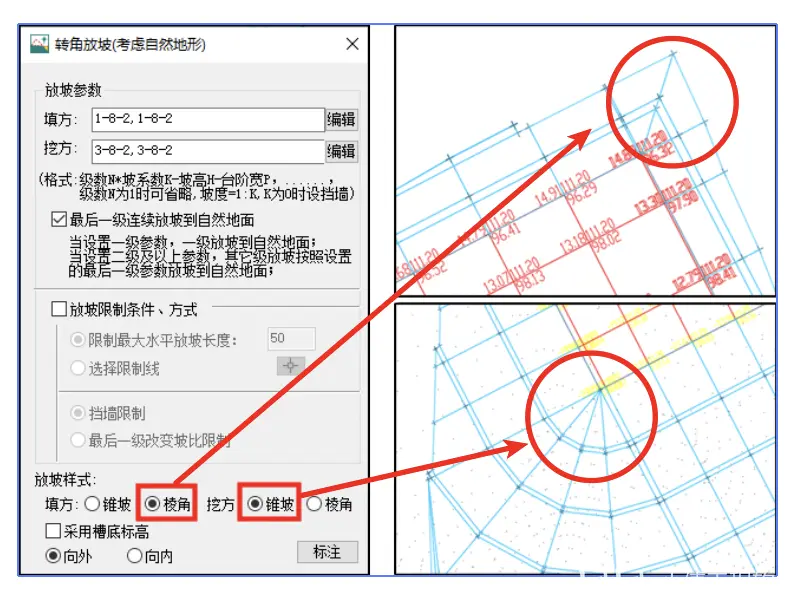This screenshot has height=598, width=798.
Task: Choose 锥坡 style for 挖方
Action: (x=255, y=504)
